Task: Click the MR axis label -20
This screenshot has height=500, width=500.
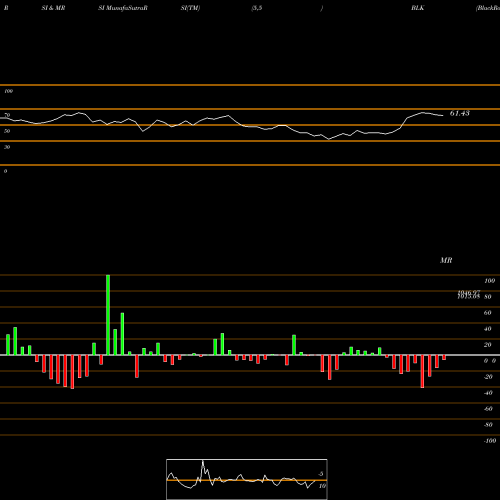Action: pyautogui.click(x=488, y=377)
